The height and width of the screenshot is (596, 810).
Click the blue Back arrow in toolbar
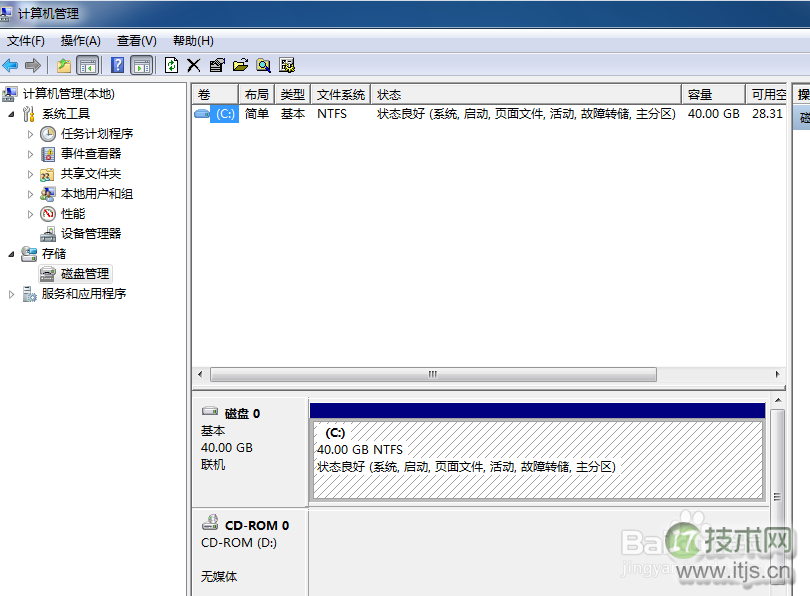tap(11, 65)
